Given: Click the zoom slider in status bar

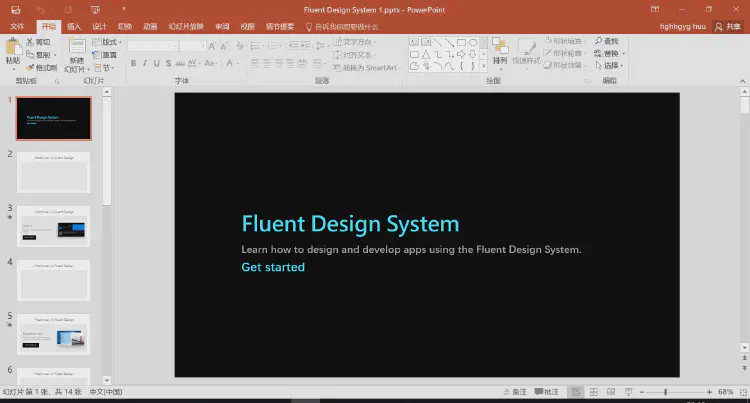Looking at the screenshot, I should tap(666, 391).
